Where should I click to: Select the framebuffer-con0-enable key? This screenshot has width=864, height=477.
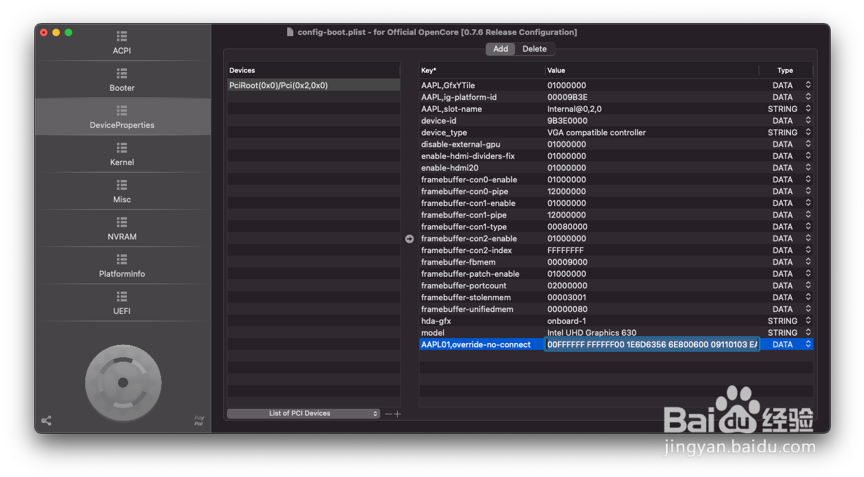pos(469,180)
